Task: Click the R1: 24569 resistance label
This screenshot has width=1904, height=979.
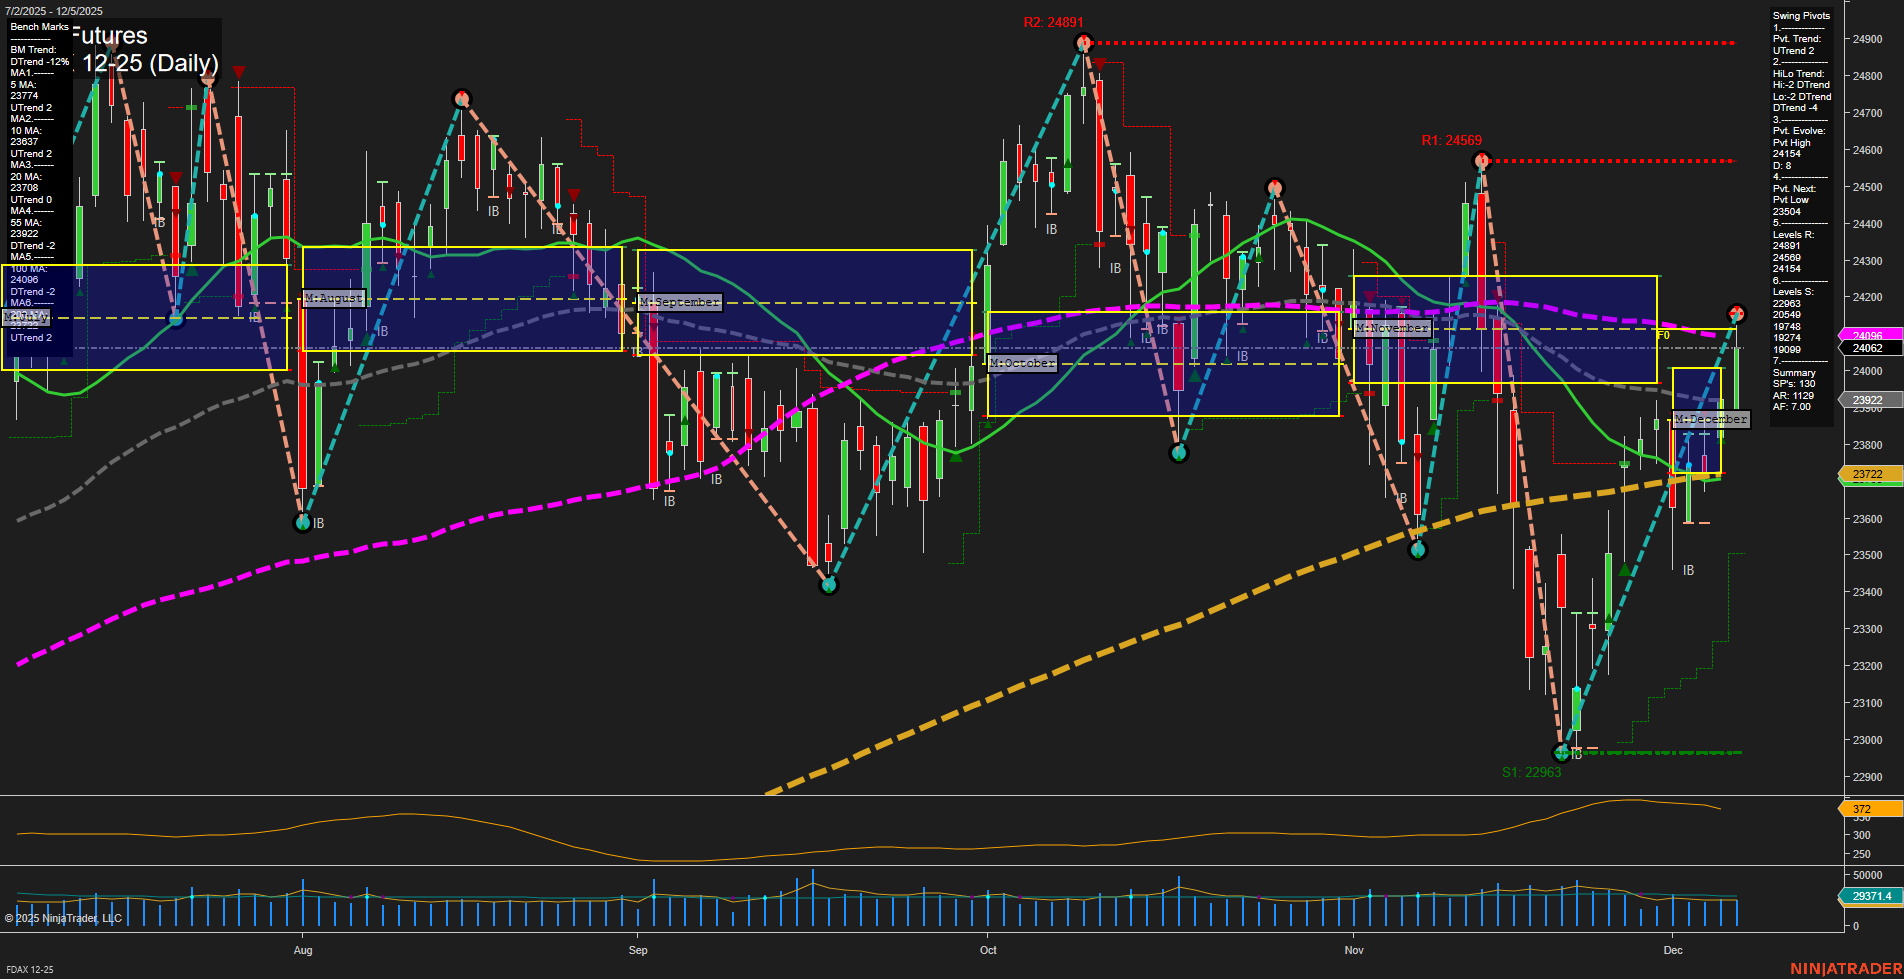Action: click(x=1454, y=141)
